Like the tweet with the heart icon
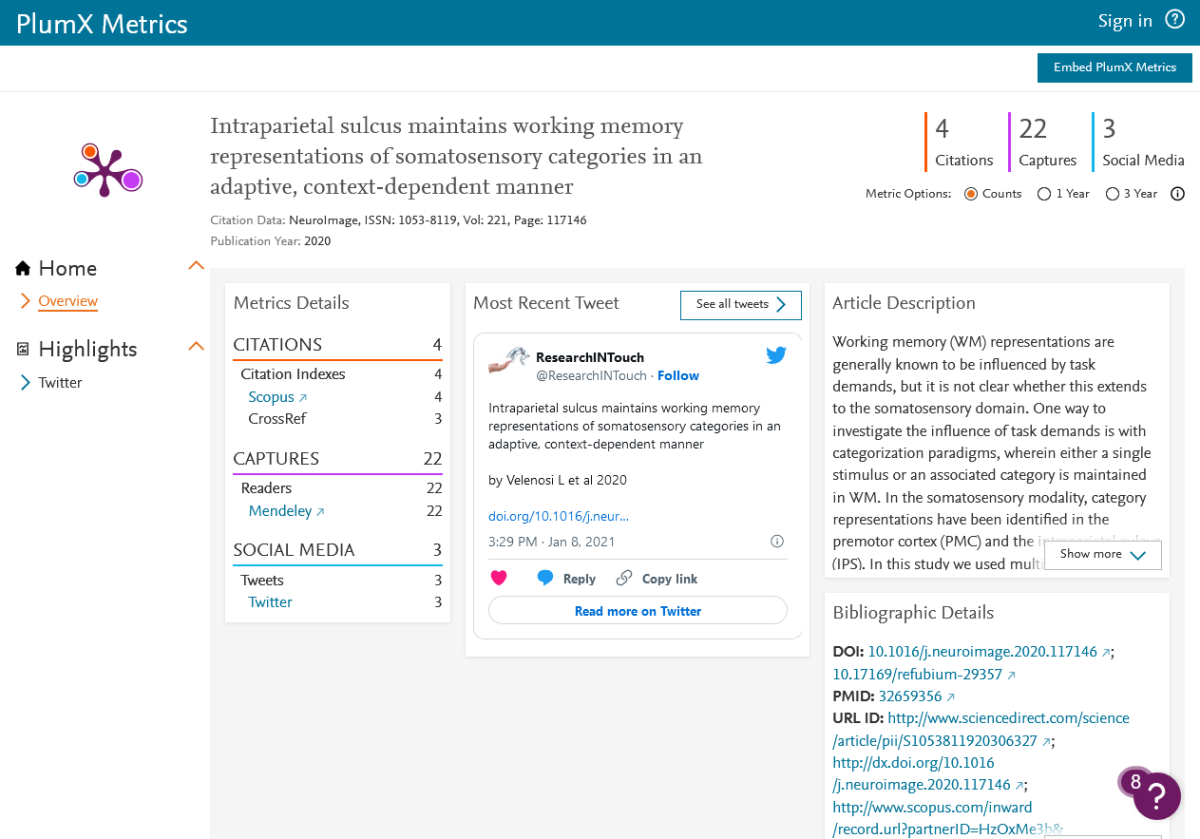Screen dimensions: 1200x839 (x=498, y=578)
